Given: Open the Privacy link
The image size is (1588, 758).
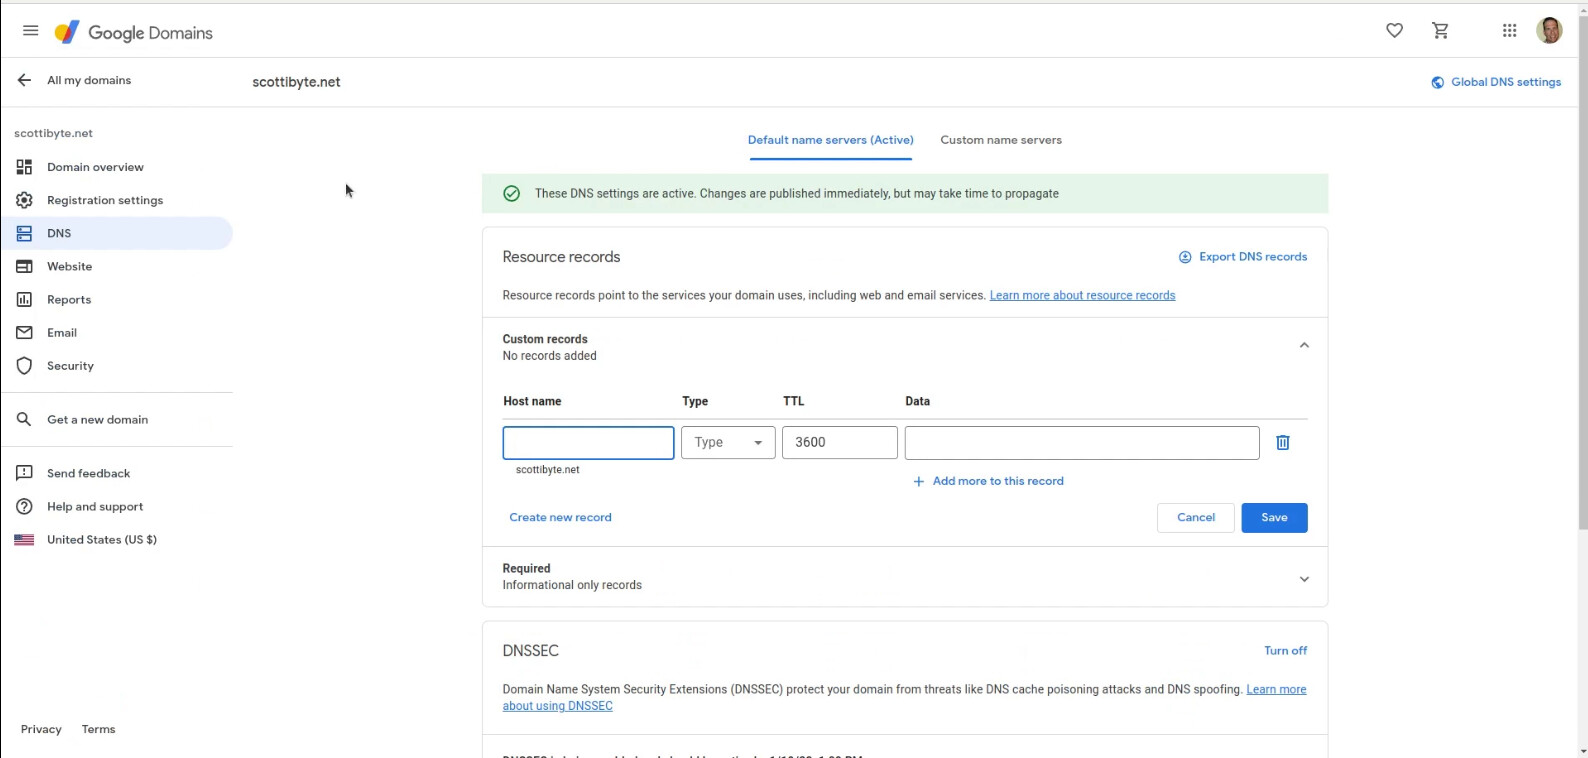Looking at the screenshot, I should [x=41, y=729].
